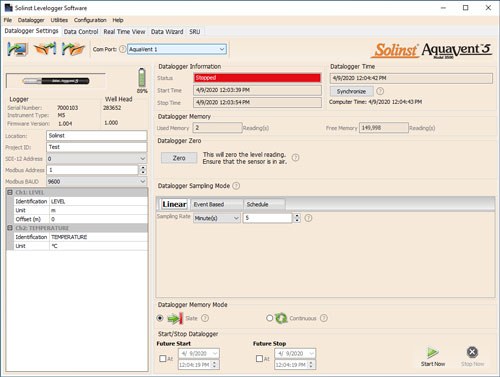This screenshot has width=500, height=377.
Task: Switch to the Data Wizard tab
Action: 167,32
